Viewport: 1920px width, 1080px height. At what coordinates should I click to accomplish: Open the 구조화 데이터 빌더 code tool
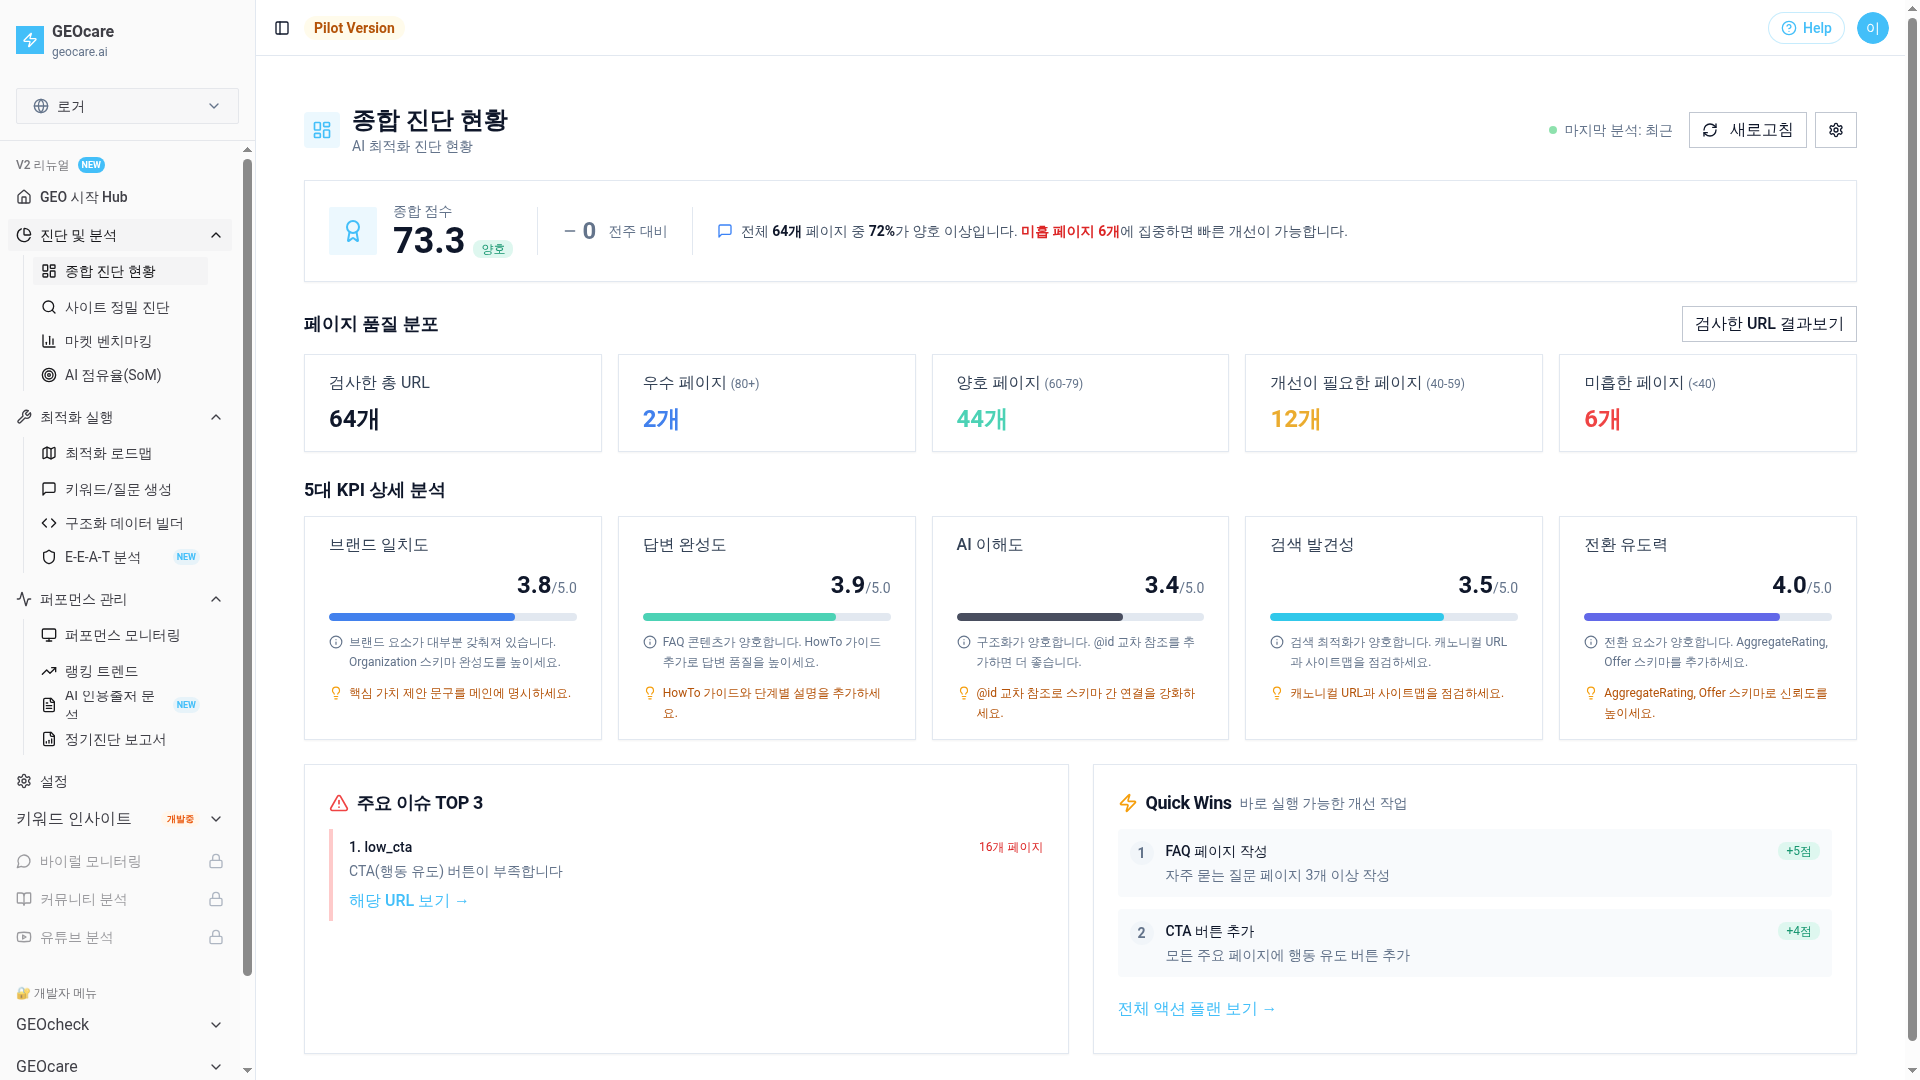pyautogui.click(x=48, y=523)
